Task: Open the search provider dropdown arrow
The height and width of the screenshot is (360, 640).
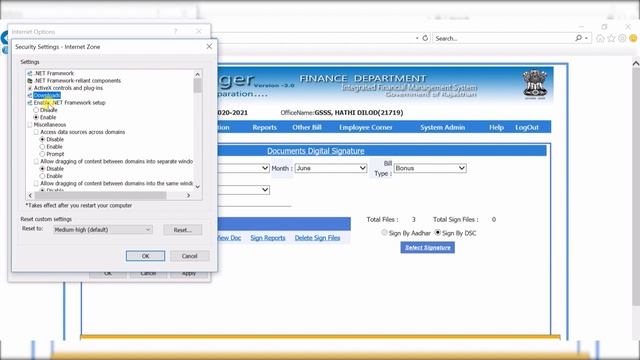Action: (587, 38)
